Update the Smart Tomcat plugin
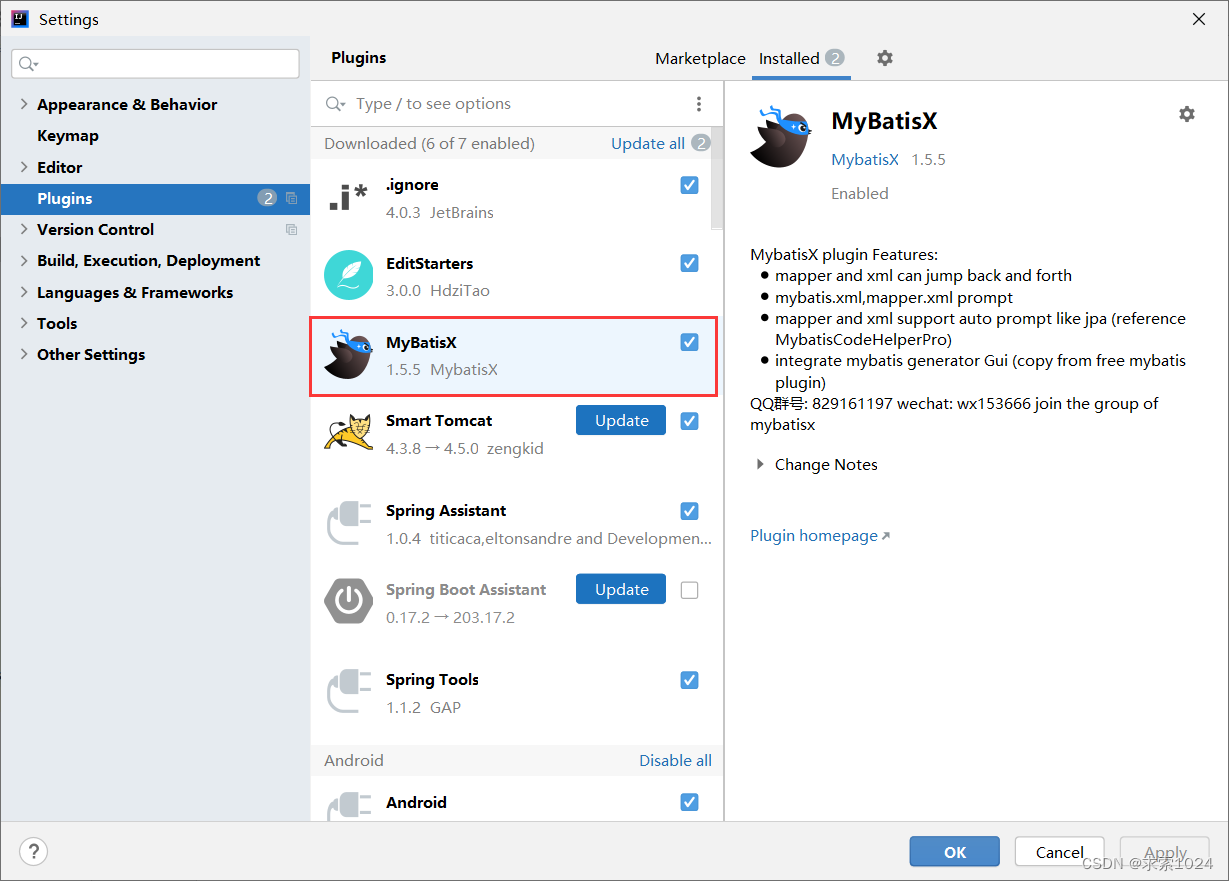This screenshot has height=881, width=1229. pos(621,420)
